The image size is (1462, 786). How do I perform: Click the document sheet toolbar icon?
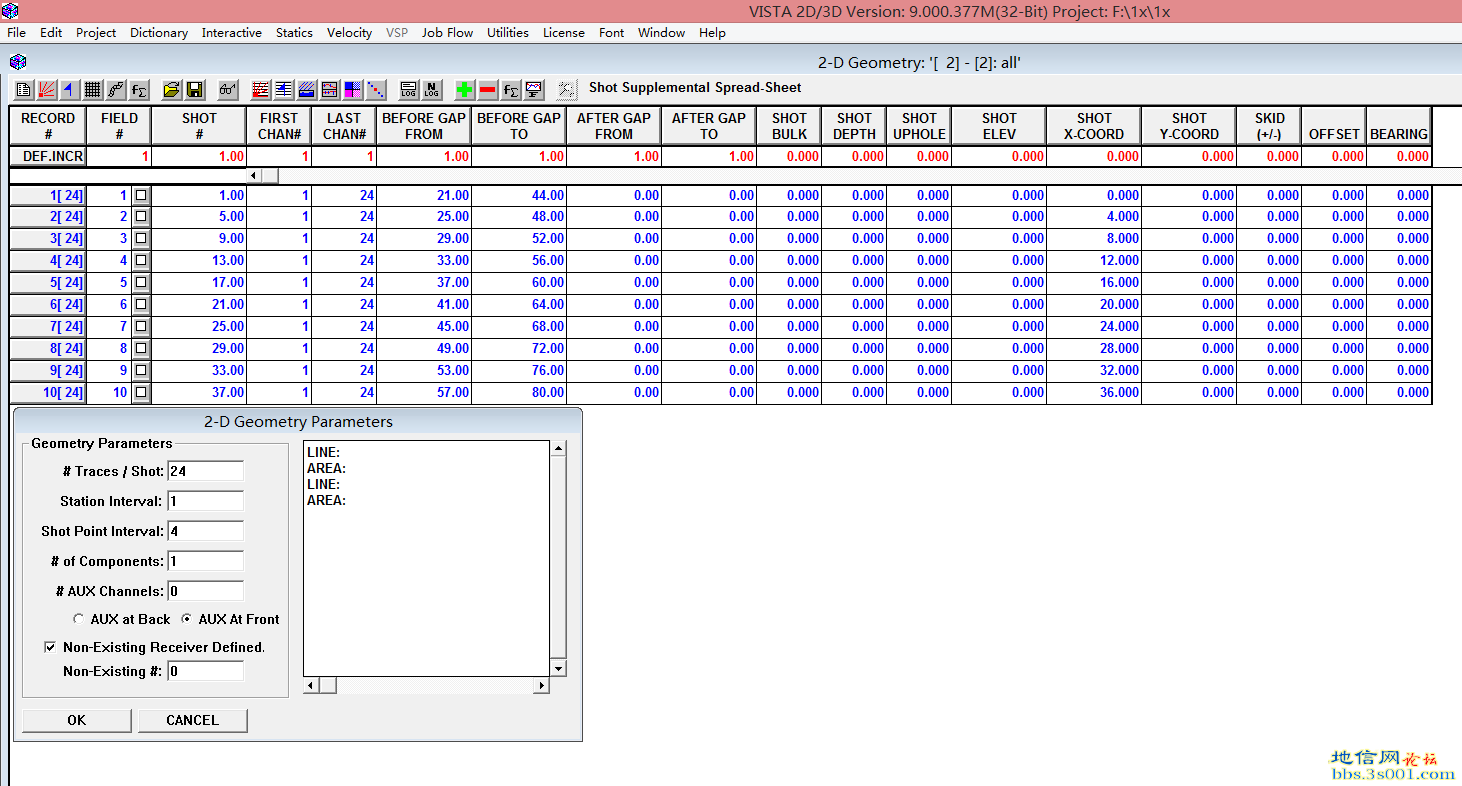click(23, 90)
